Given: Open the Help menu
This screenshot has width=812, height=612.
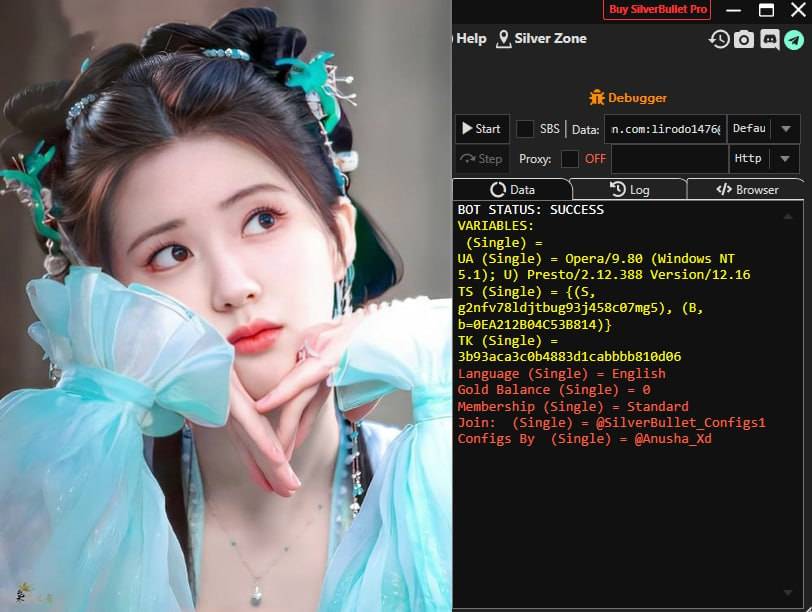Looking at the screenshot, I should 471,38.
